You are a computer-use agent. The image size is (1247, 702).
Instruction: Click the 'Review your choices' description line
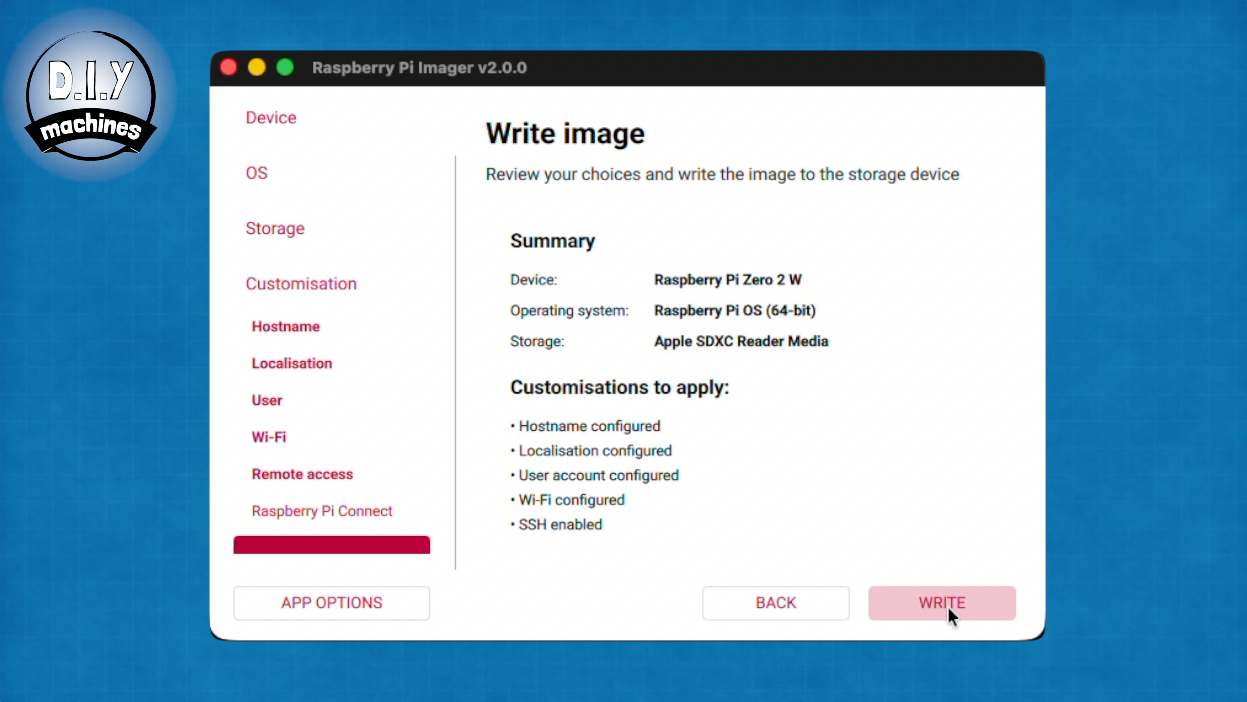click(x=722, y=175)
